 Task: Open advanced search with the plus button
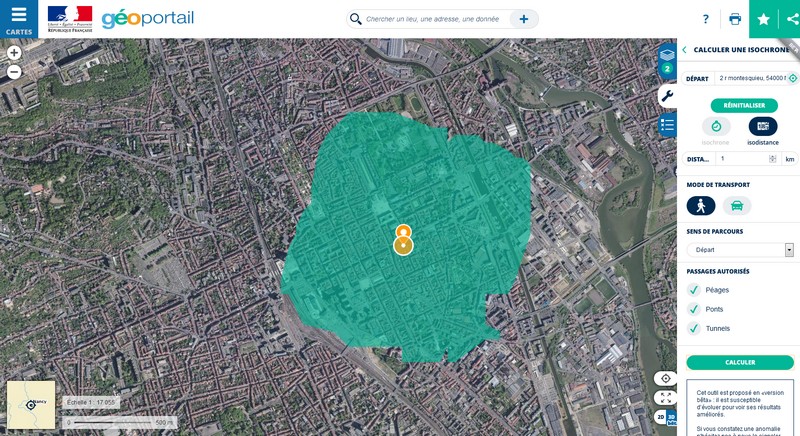click(523, 19)
